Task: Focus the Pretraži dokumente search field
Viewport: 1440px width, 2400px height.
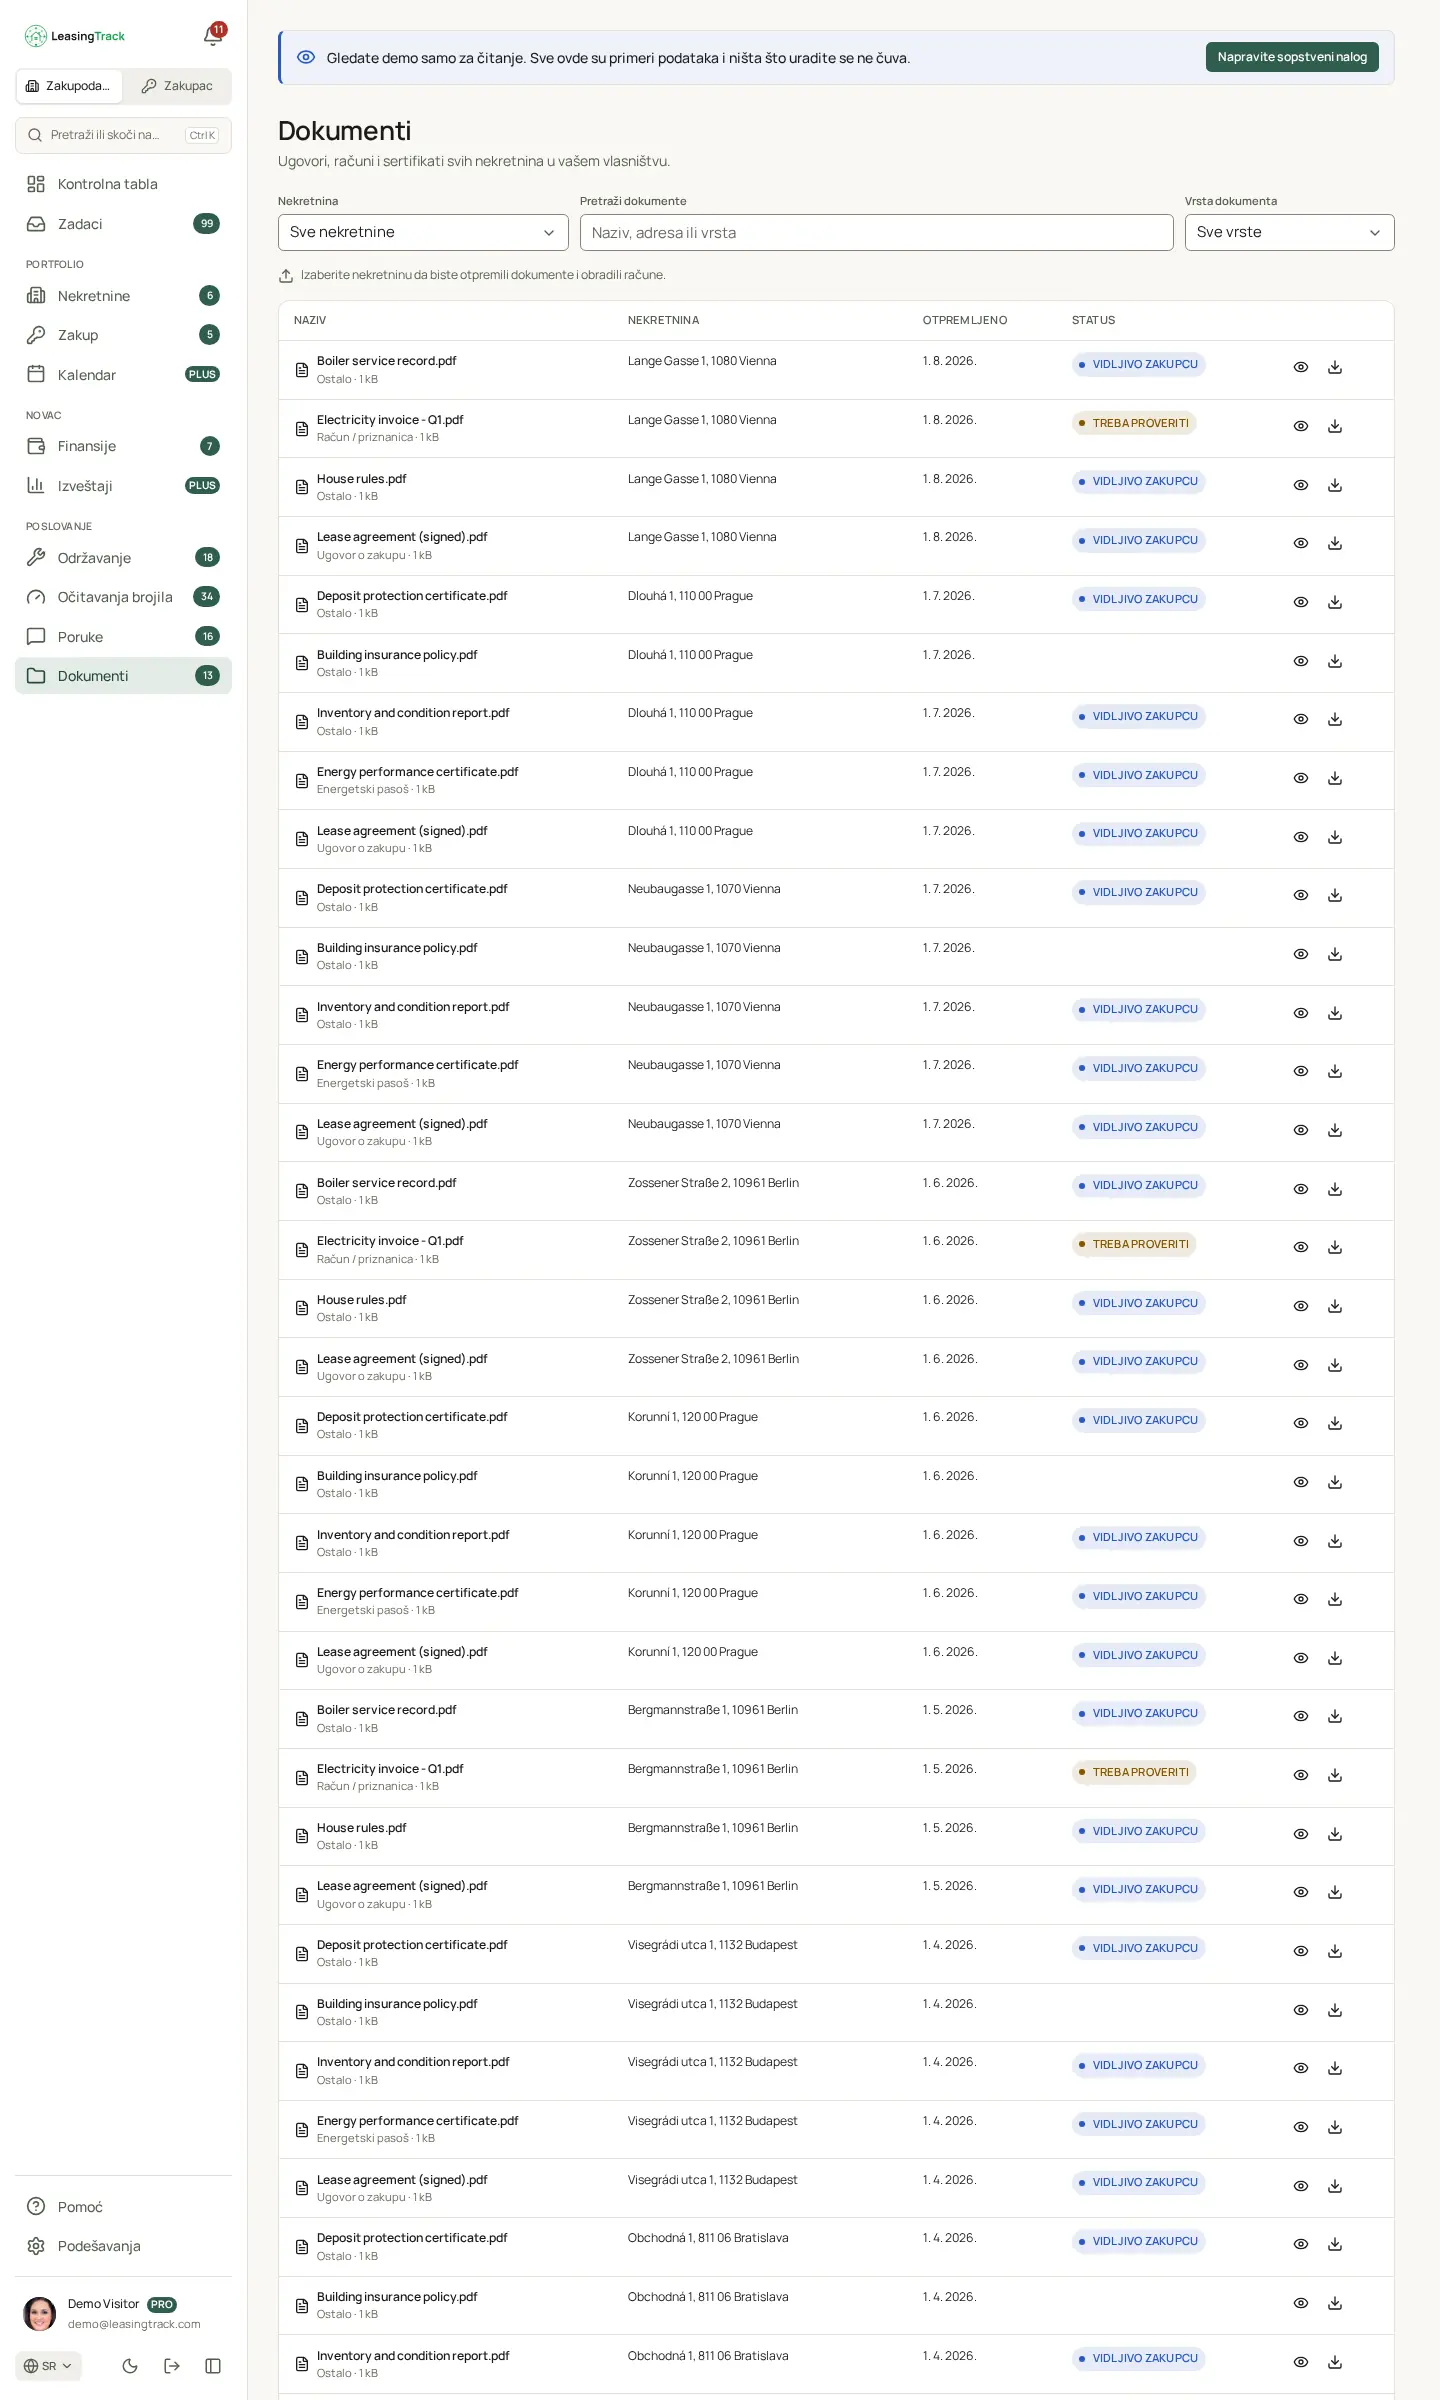Action: tap(876, 232)
